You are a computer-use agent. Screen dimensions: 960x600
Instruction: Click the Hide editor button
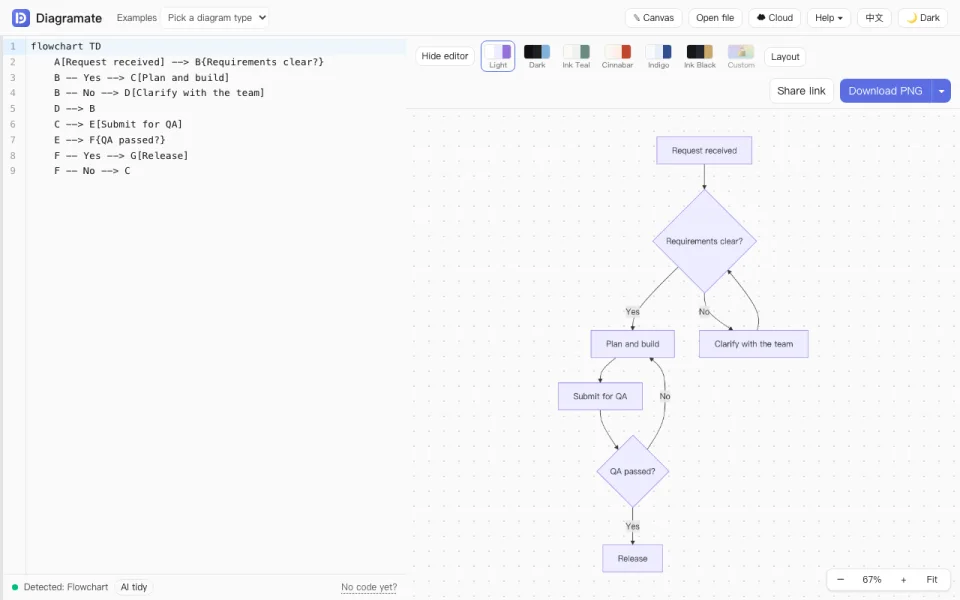(x=444, y=56)
